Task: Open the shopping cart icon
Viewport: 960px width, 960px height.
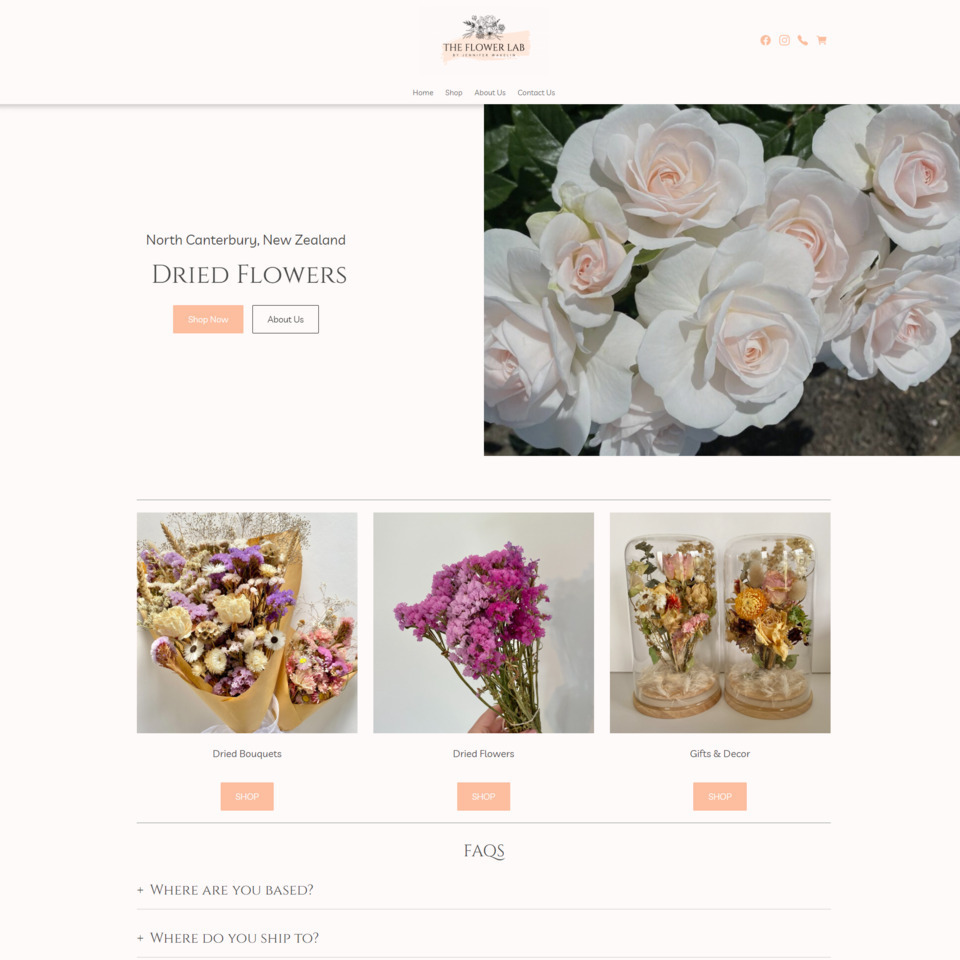Action: coord(822,40)
